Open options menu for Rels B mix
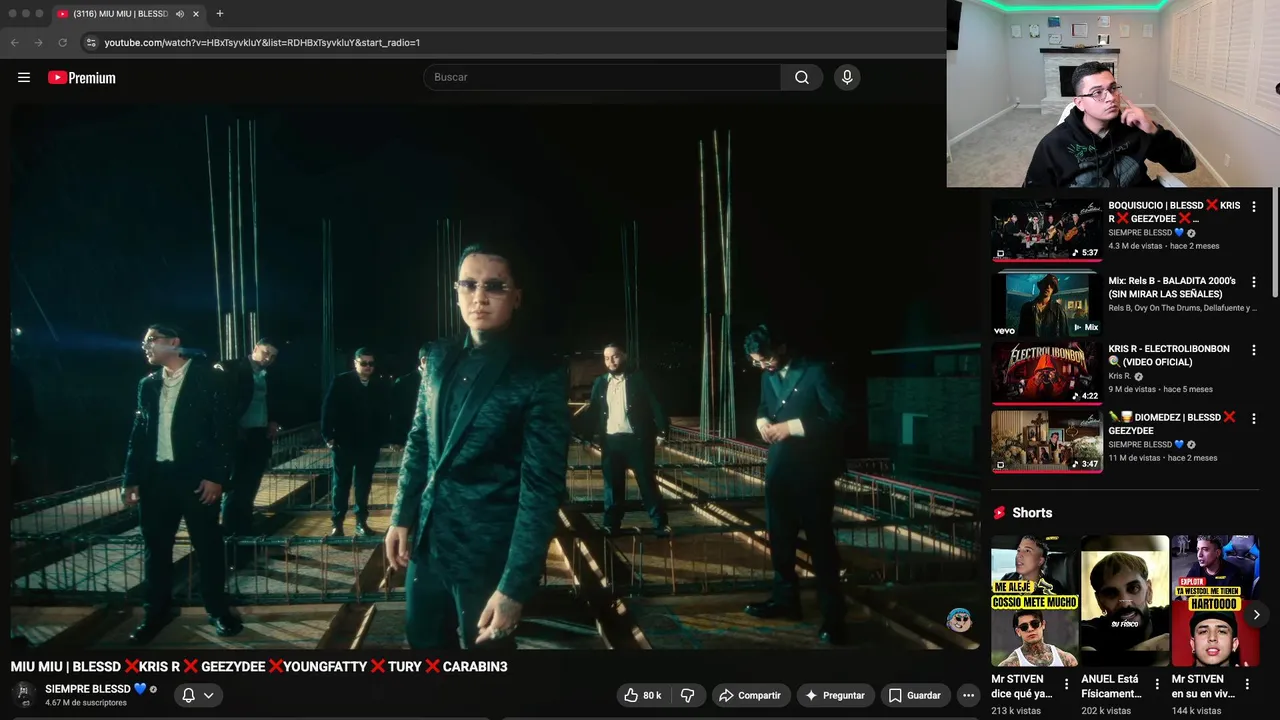Image resolution: width=1280 pixels, height=720 pixels. tap(1254, 282)
